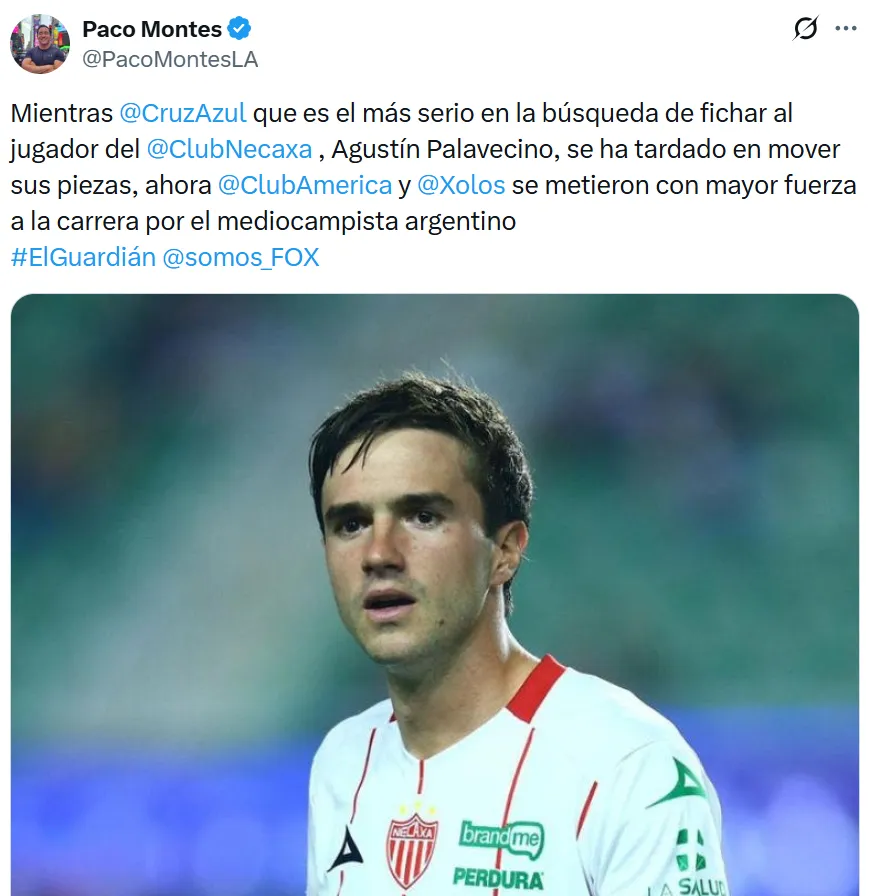Follow the @CruzAzul mention link
The width and height of the screenshot is (874, 896).
pyautogui.click(x=183, y=114)
